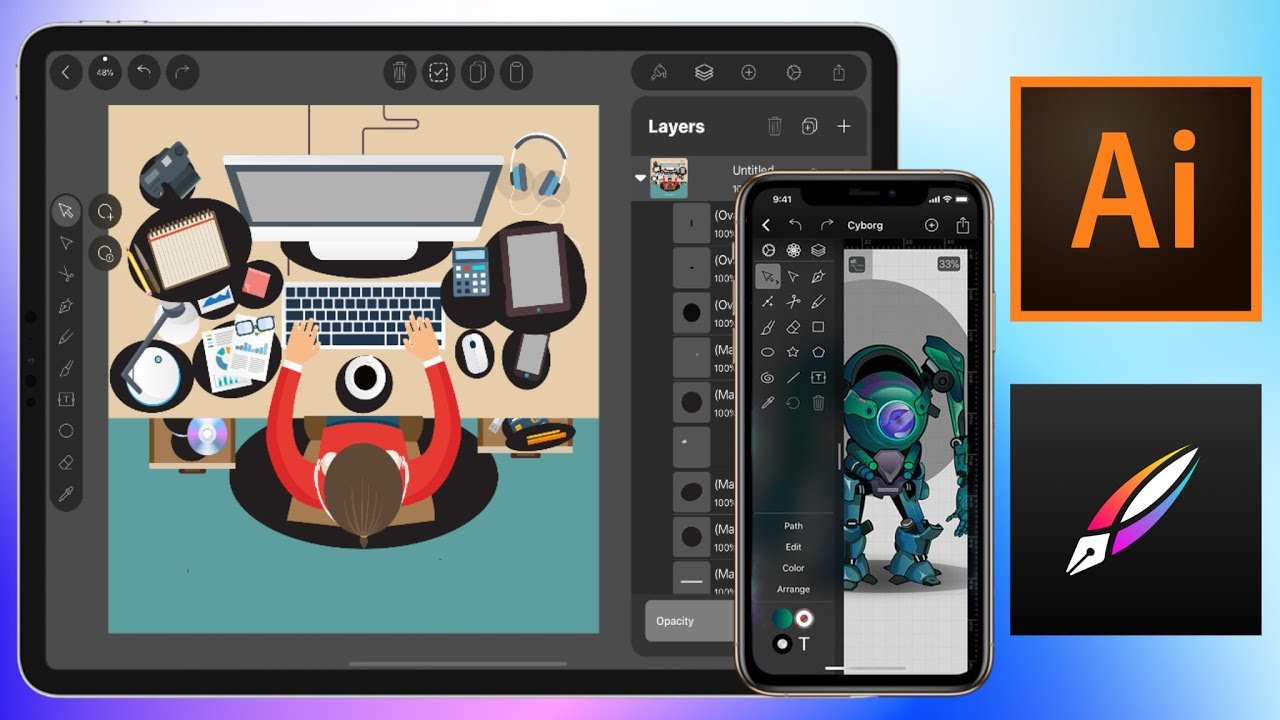Click the Untitled layer thumbnail

coord(669,178)
